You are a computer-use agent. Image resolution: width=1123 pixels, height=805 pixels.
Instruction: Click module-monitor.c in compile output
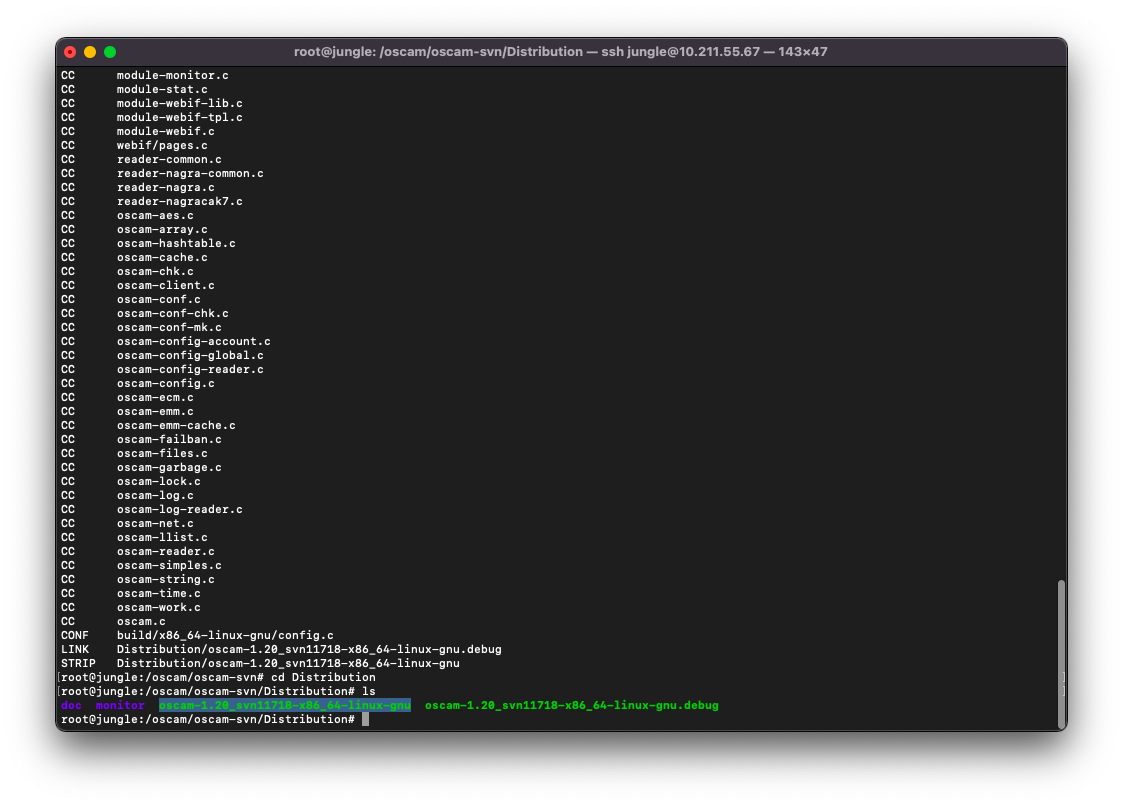click(x=173, y=75)
